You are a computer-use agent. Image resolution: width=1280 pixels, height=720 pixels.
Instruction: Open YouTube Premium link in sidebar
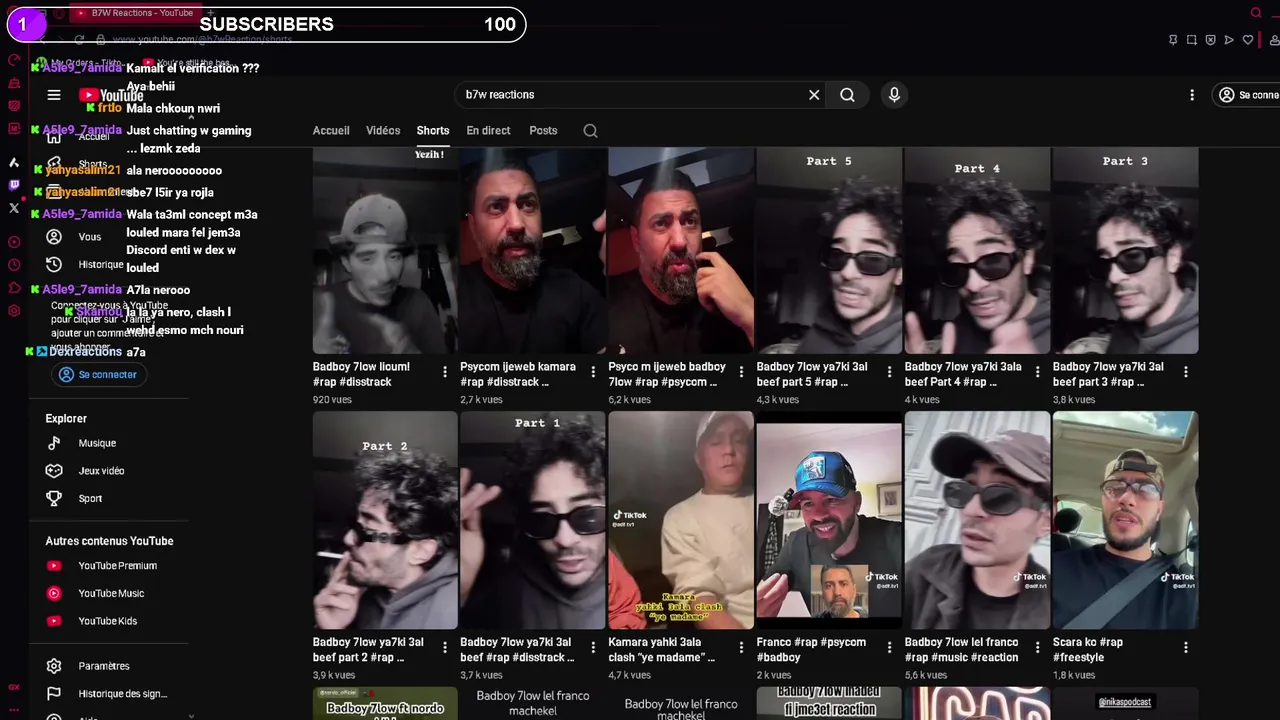[117, 566]
